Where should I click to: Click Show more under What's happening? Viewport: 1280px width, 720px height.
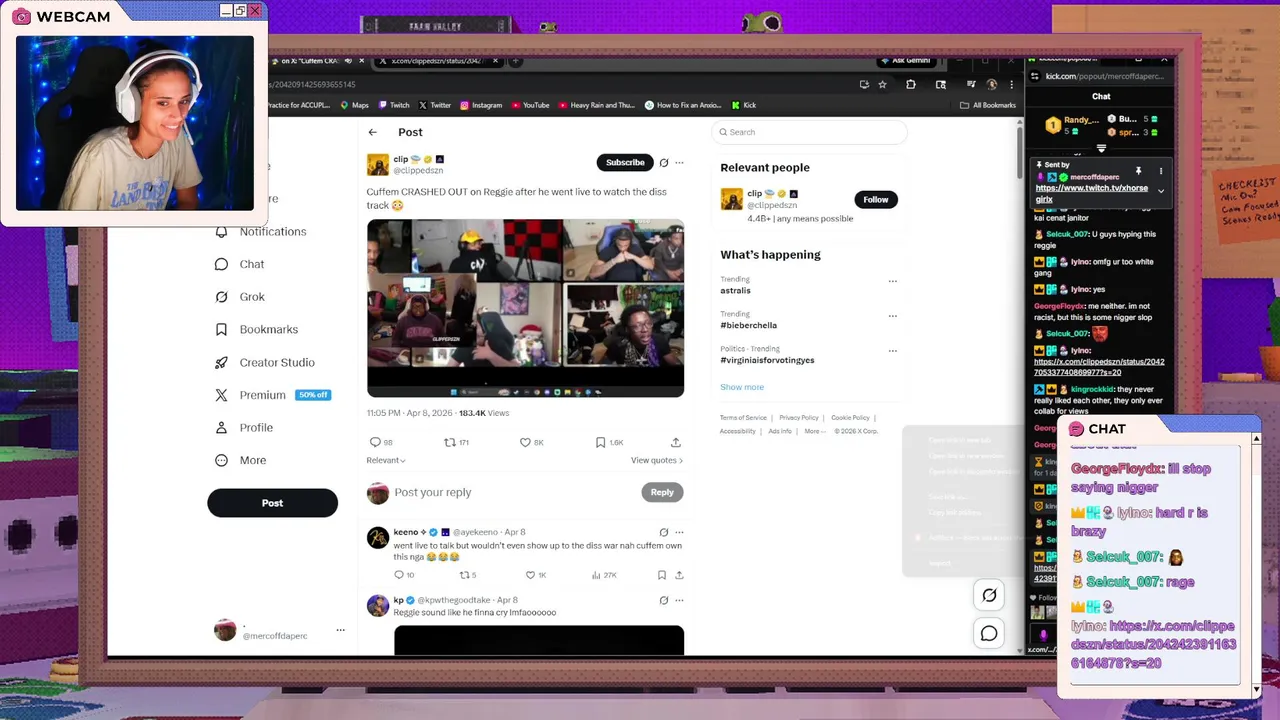(742, 387)
